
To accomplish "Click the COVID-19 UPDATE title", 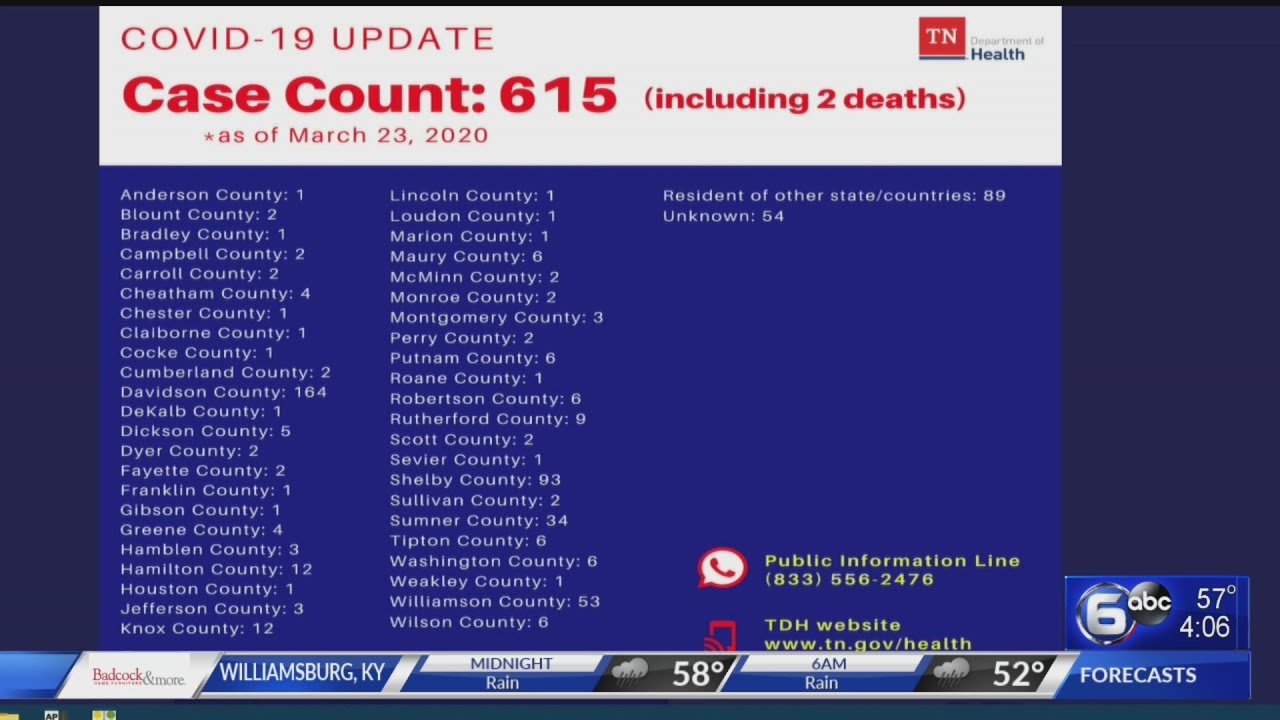I will click(308, 39).
